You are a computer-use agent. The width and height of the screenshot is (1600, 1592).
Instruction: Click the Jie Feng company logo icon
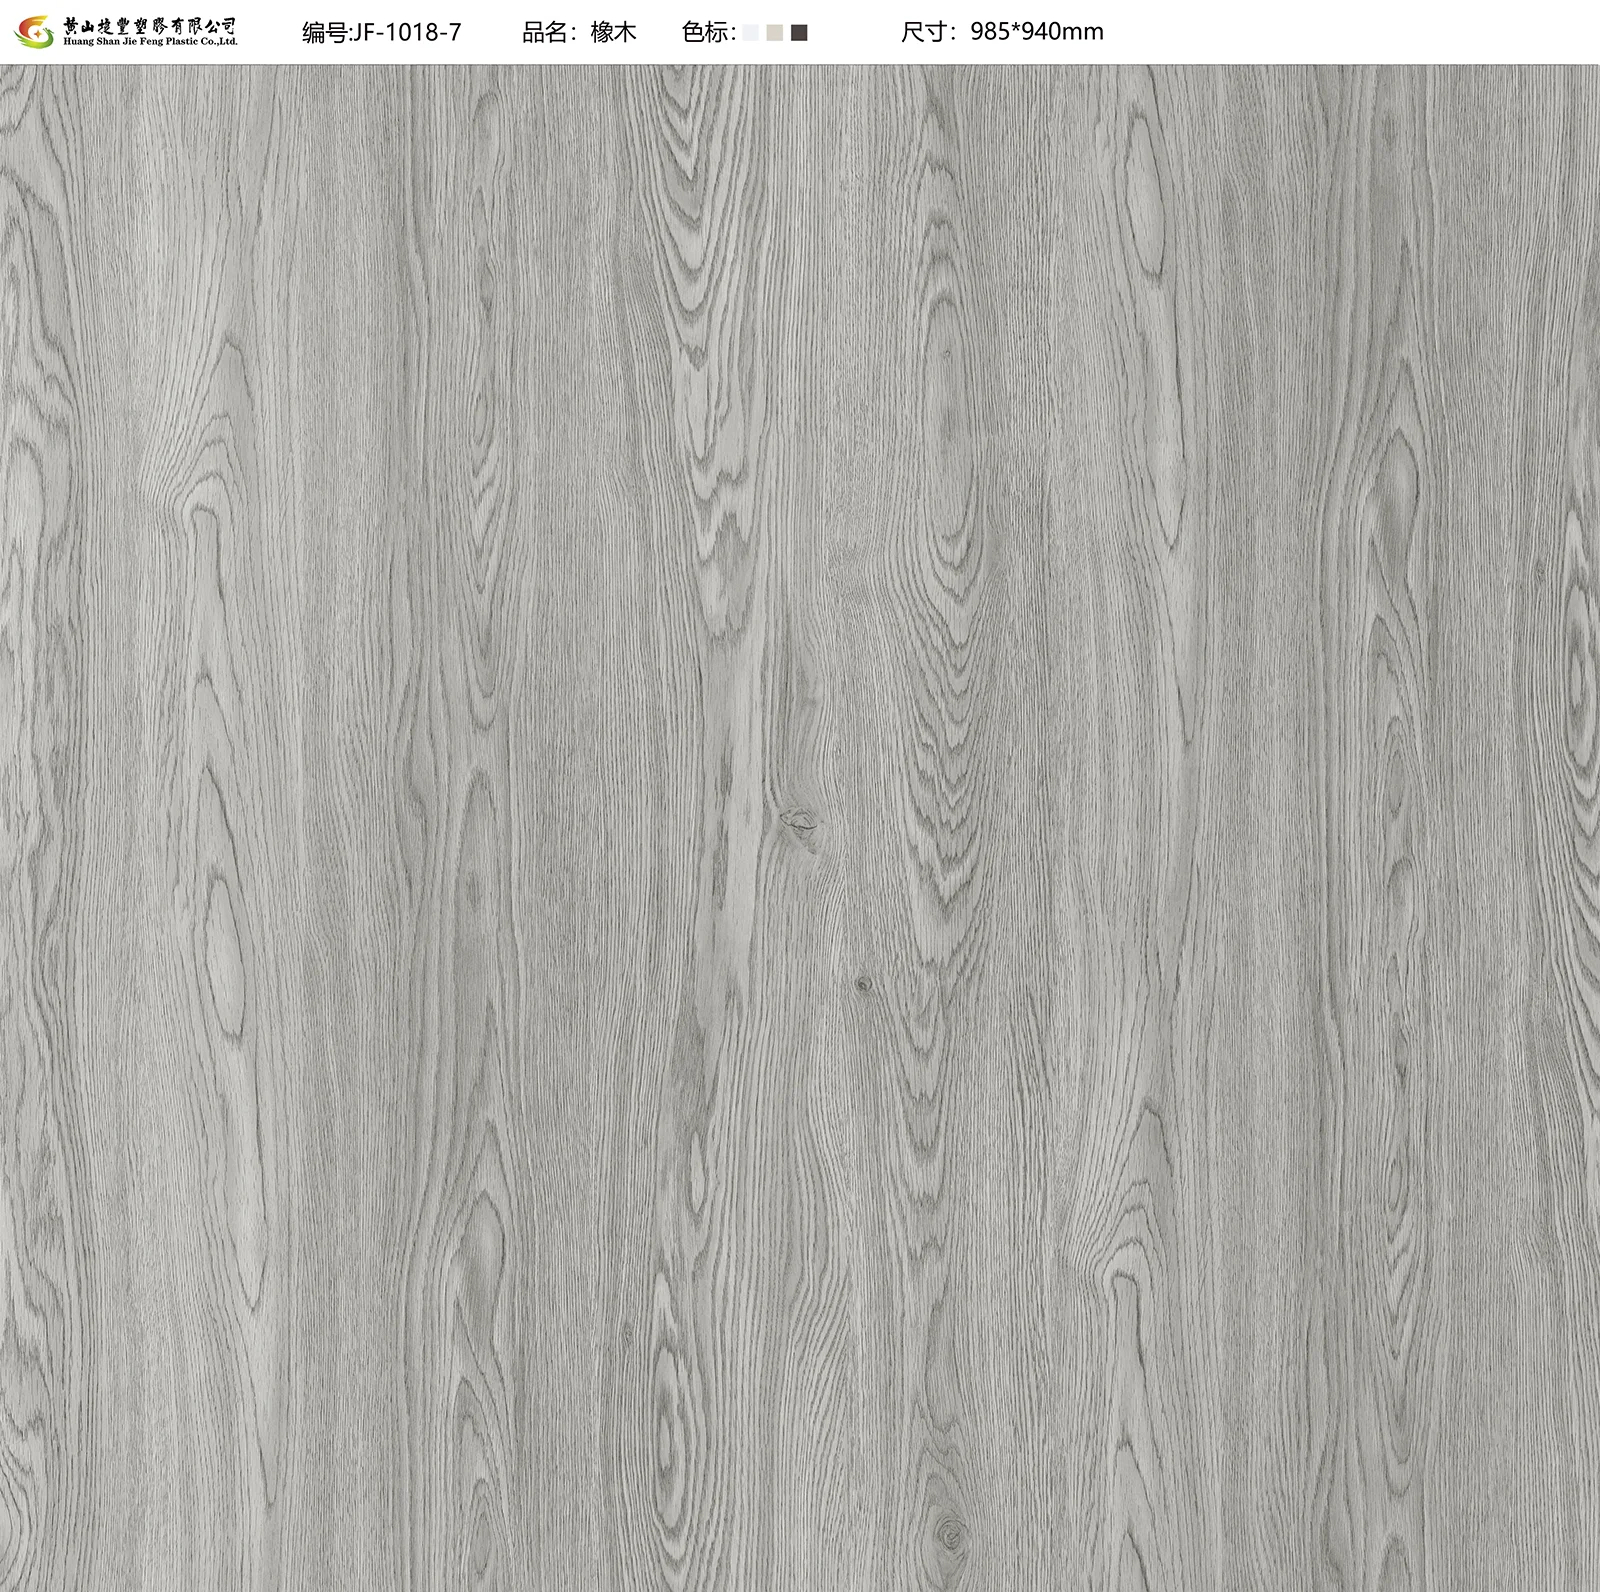(34, 32)
